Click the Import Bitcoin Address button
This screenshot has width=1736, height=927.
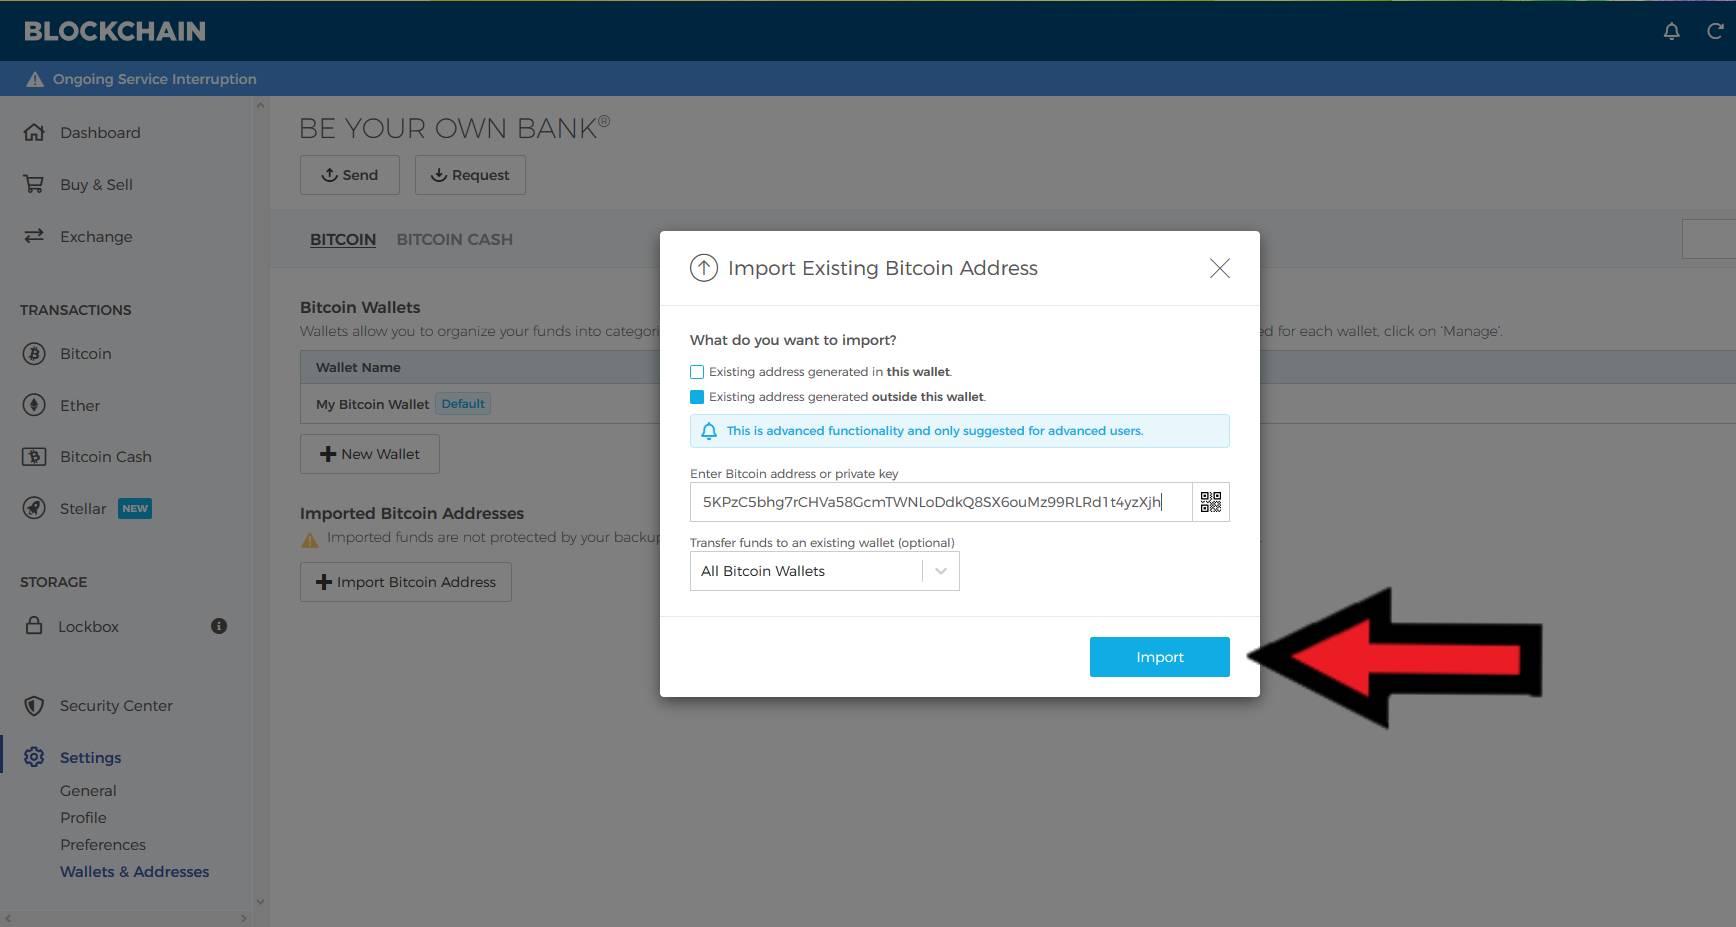pos(406,582)
